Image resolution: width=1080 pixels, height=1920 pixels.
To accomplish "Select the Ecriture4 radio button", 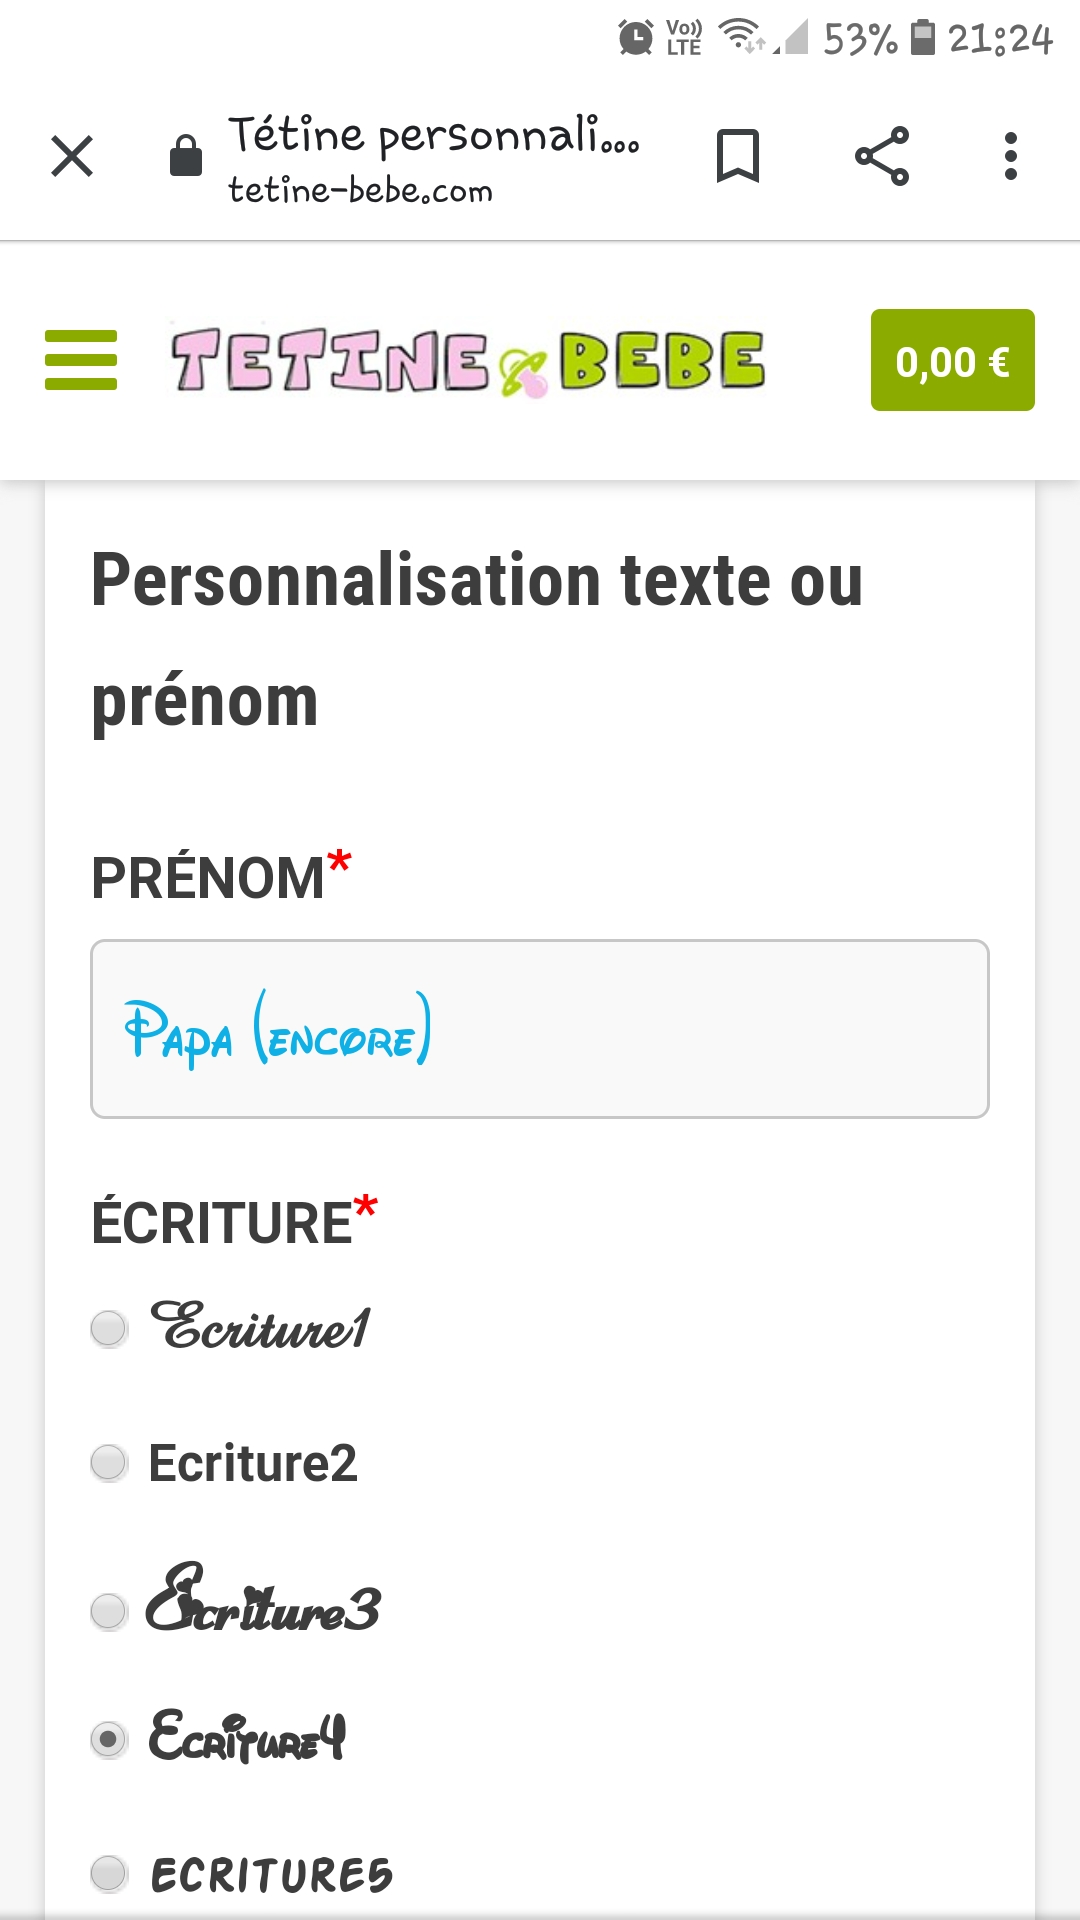I will point(109,1740).
